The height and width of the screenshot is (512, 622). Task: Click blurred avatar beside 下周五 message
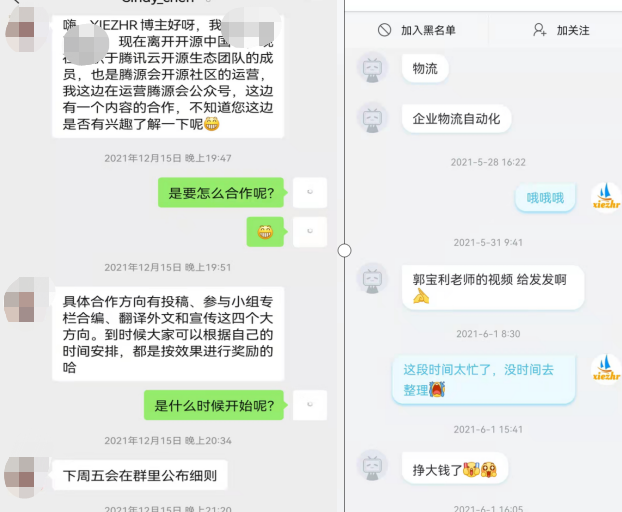coord(25,477)
